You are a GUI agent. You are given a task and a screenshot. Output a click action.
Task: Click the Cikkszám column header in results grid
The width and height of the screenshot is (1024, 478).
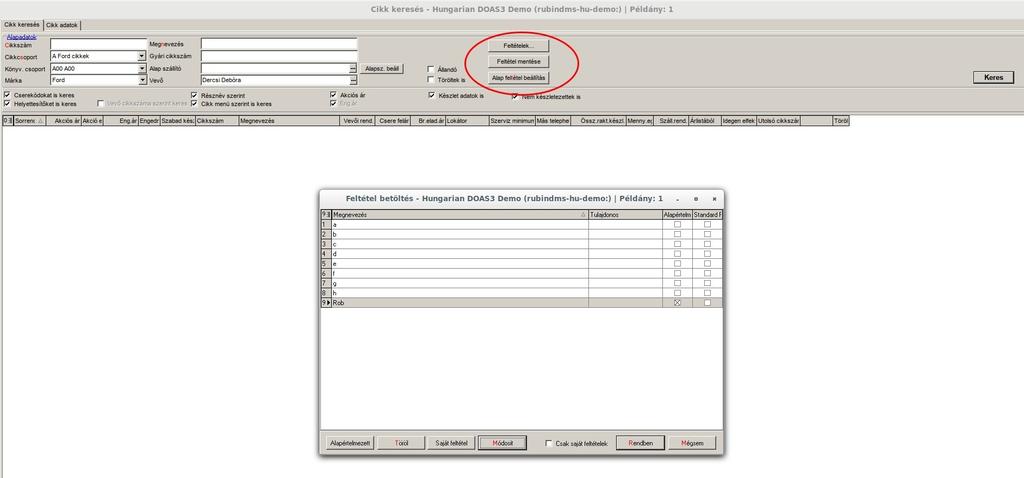click(217, 121)
